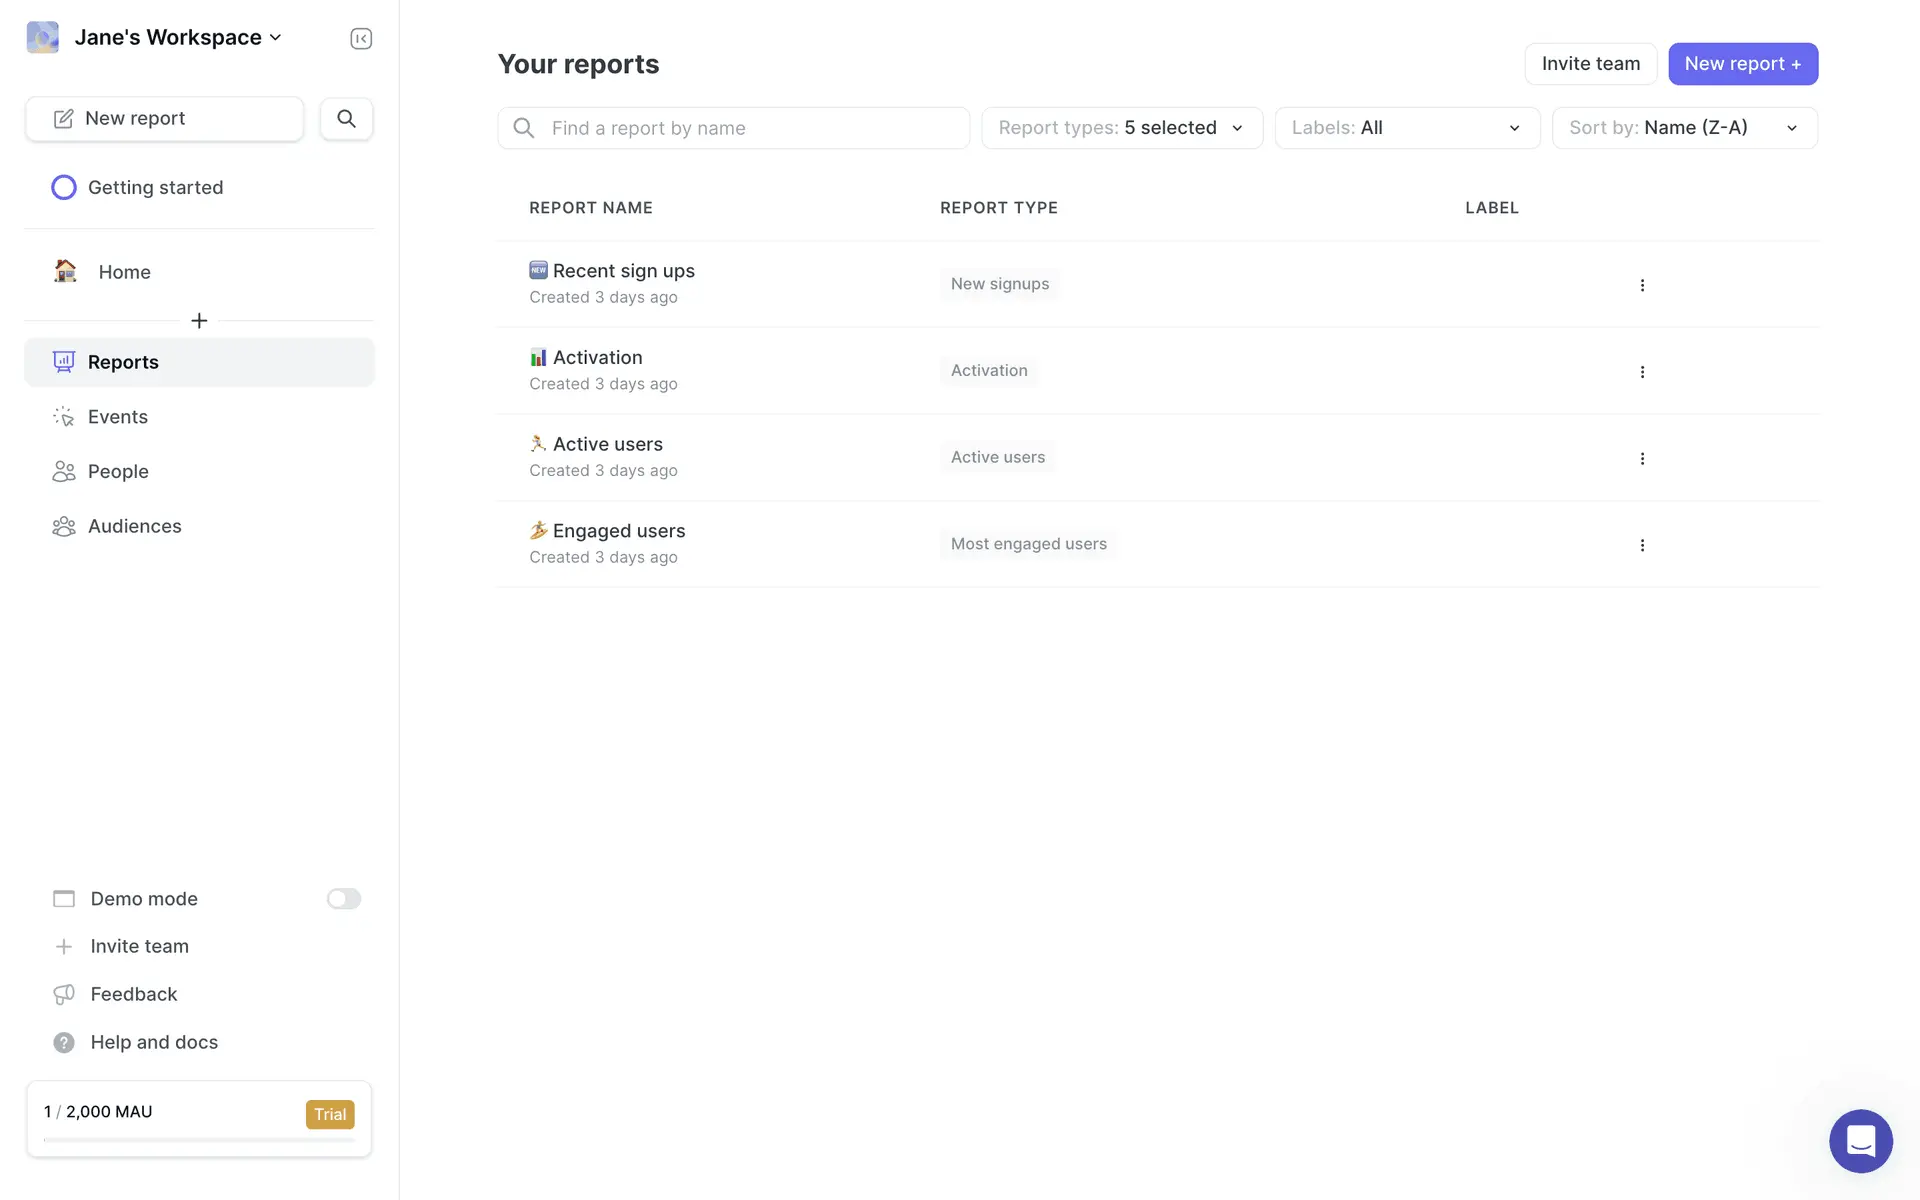The width and height of the screenshot is (1920, 1200).
Task: Click the sidebar search magnifier icon
Action: (346, 119)
